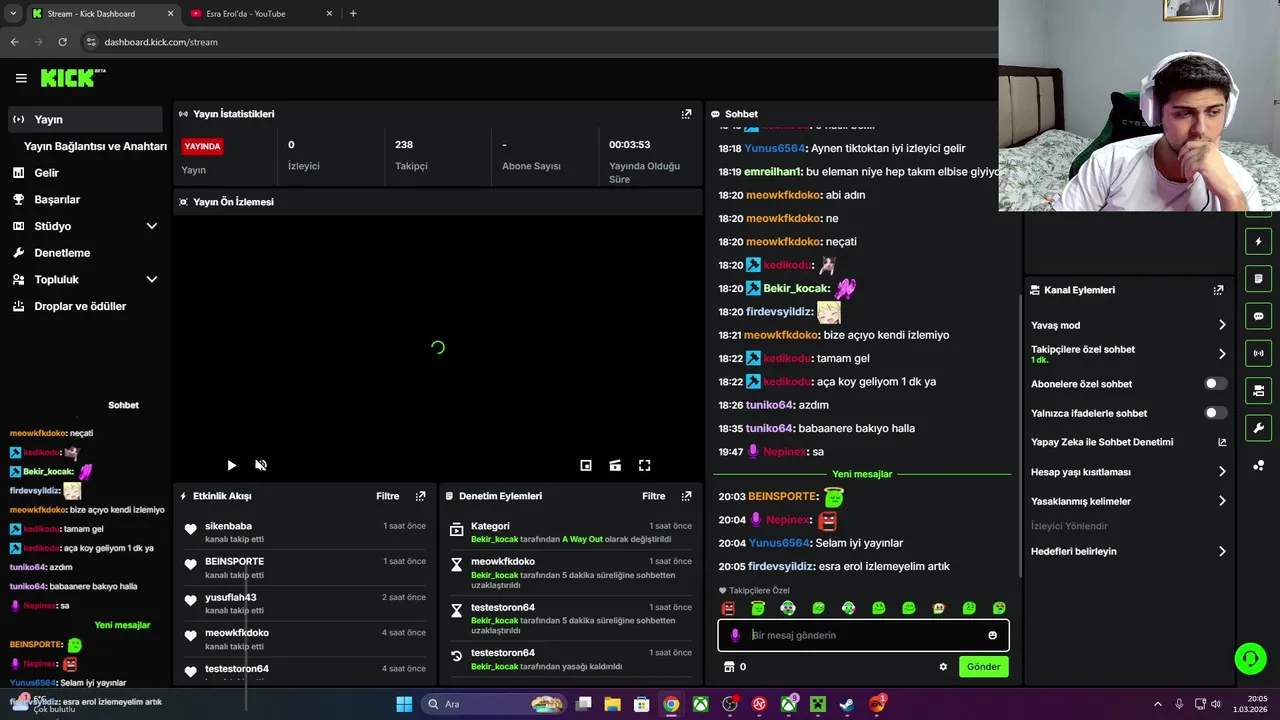Click Yeni mesajlar in main chat
Viewport: 1280px width, 720px height.
862,474
